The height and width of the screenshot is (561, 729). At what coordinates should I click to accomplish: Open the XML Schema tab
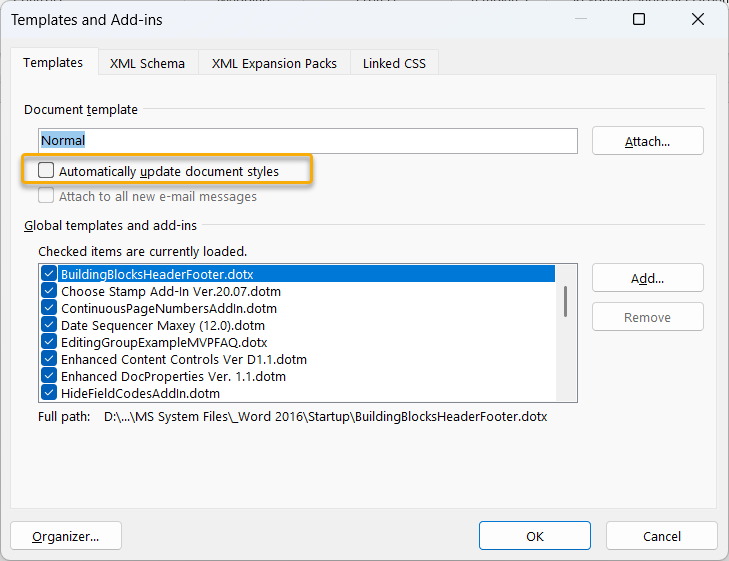[x=147, y=63]
